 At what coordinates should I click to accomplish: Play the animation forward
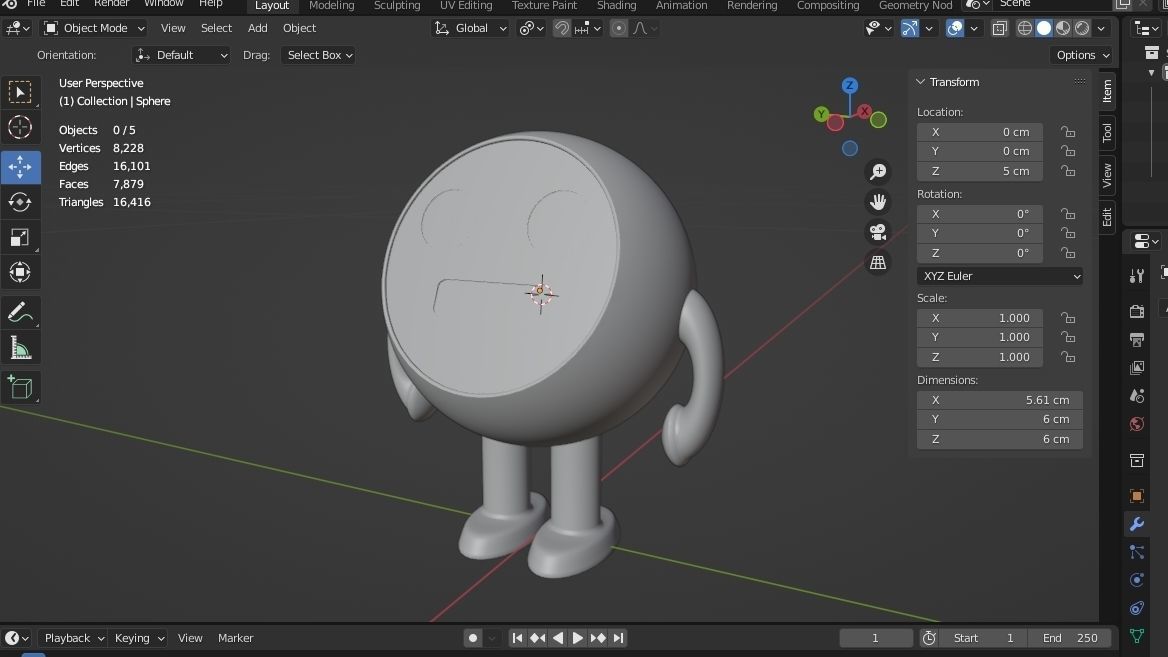pos(577,638)
